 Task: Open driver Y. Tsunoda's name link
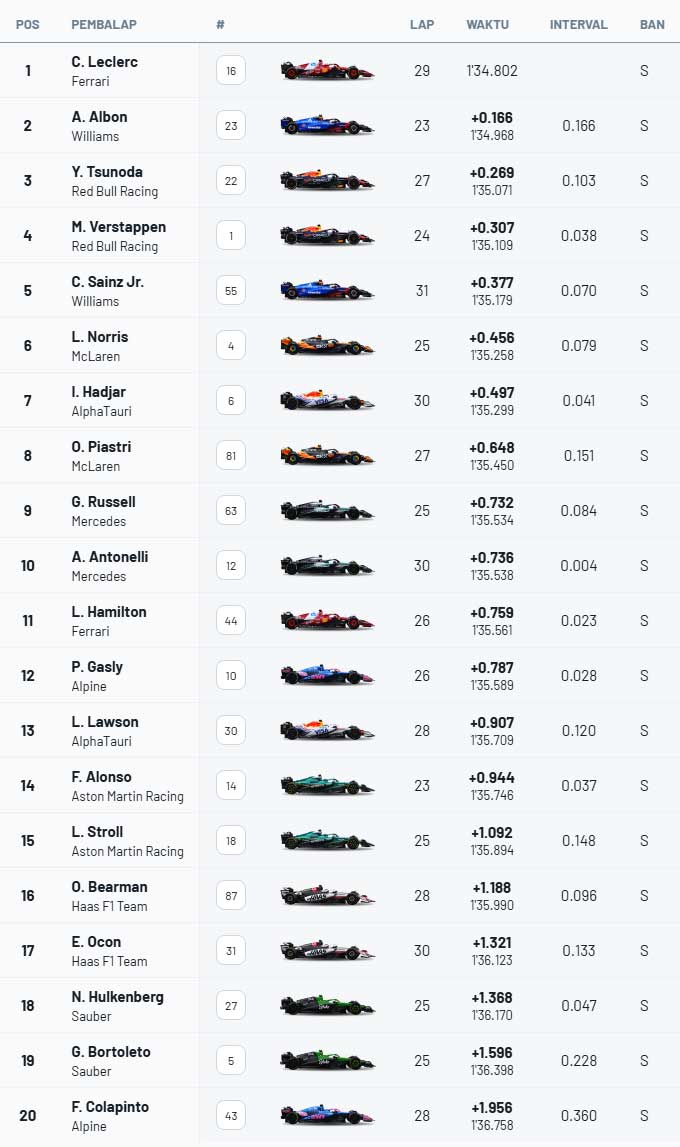[x=107, y=172]
